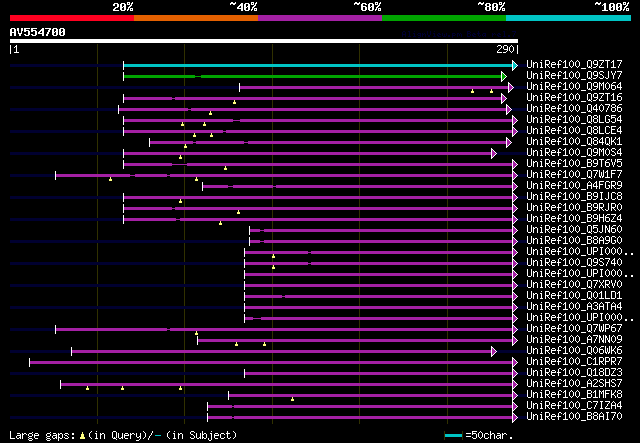This screenshot has width=640, height=443.
Task: Open hit UniRef100_Q8LG54
Action: (574, 120)
